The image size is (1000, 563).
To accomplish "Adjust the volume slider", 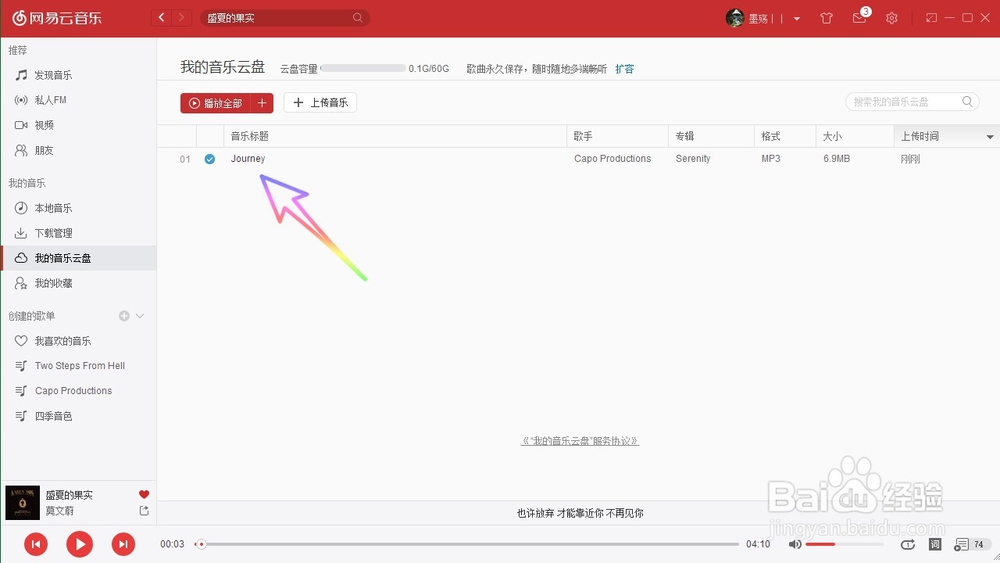I will tap(844, 545).
